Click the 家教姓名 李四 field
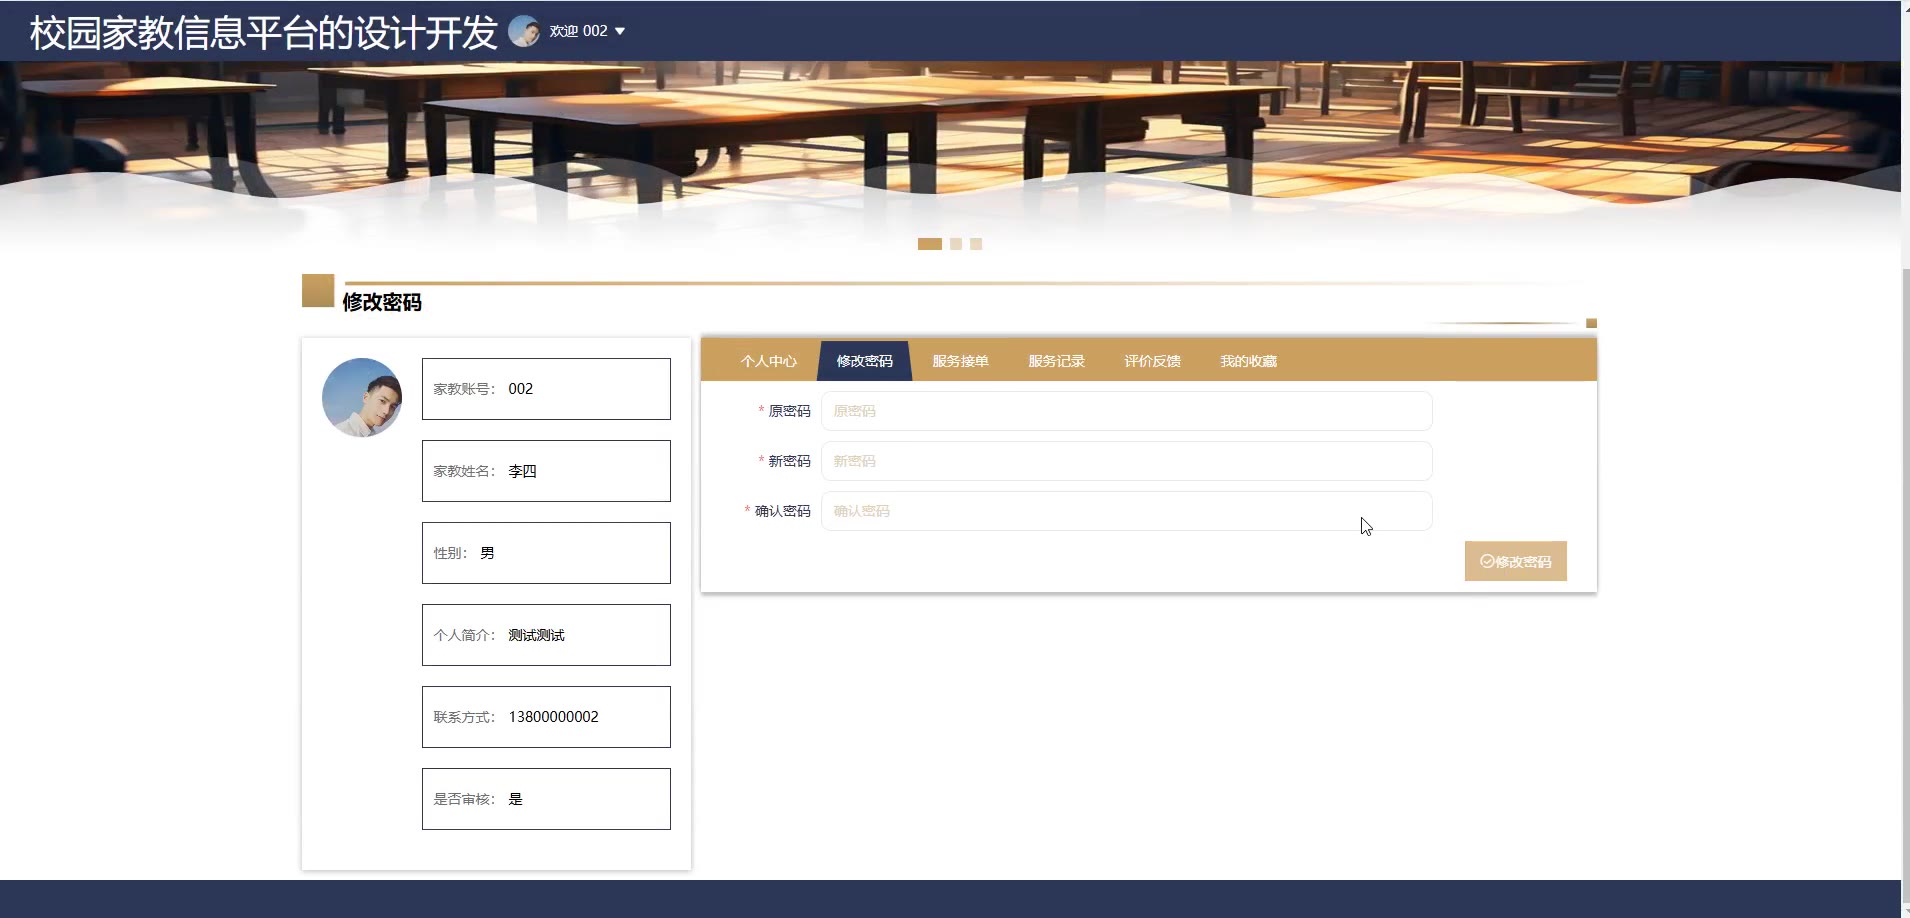The width and height of the screenshot is (1910, 918). [546, 471]
